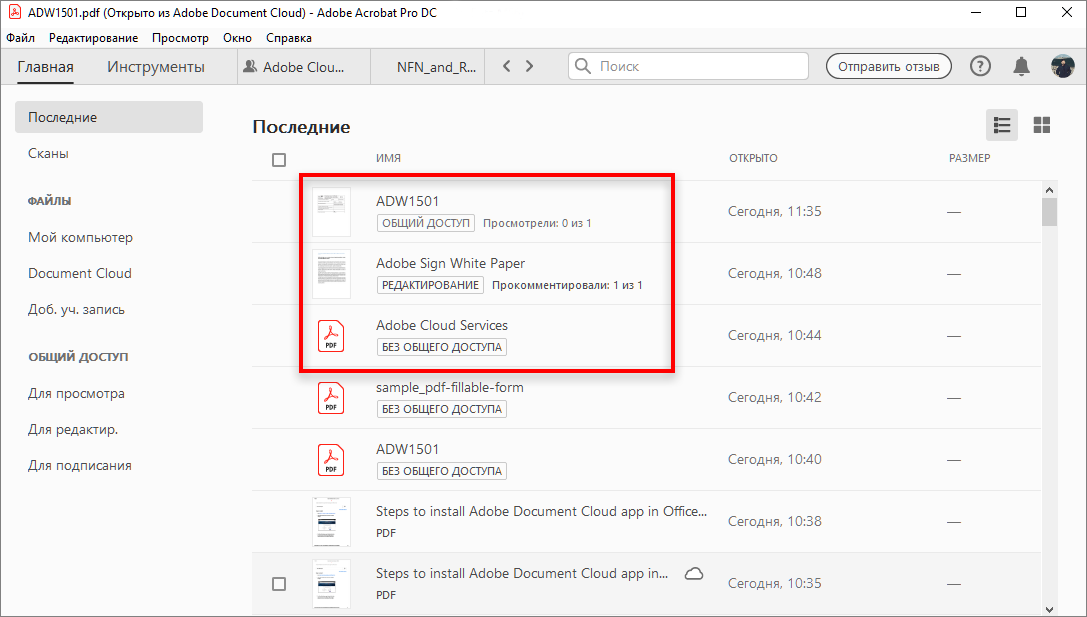The width and height of the screenshot is (1087, 617).
Task: Check the box for the 10:35 file row
Action: tap(279, 584)
